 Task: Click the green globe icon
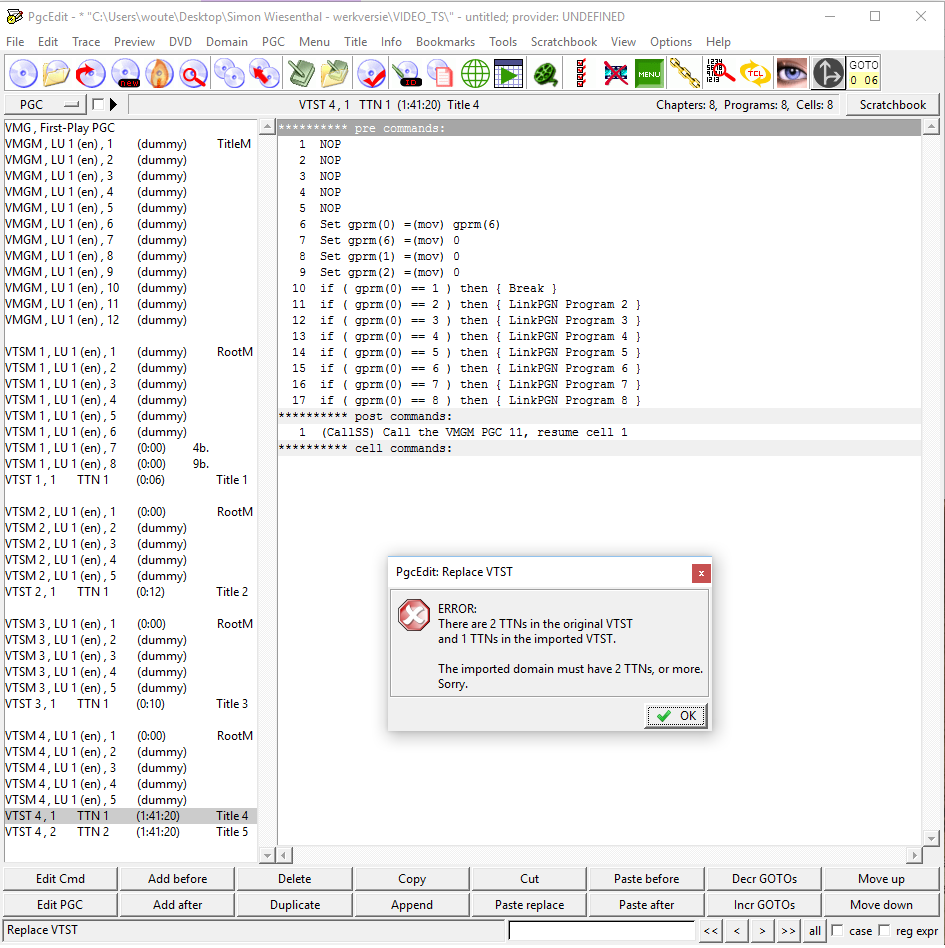point(475,74)
